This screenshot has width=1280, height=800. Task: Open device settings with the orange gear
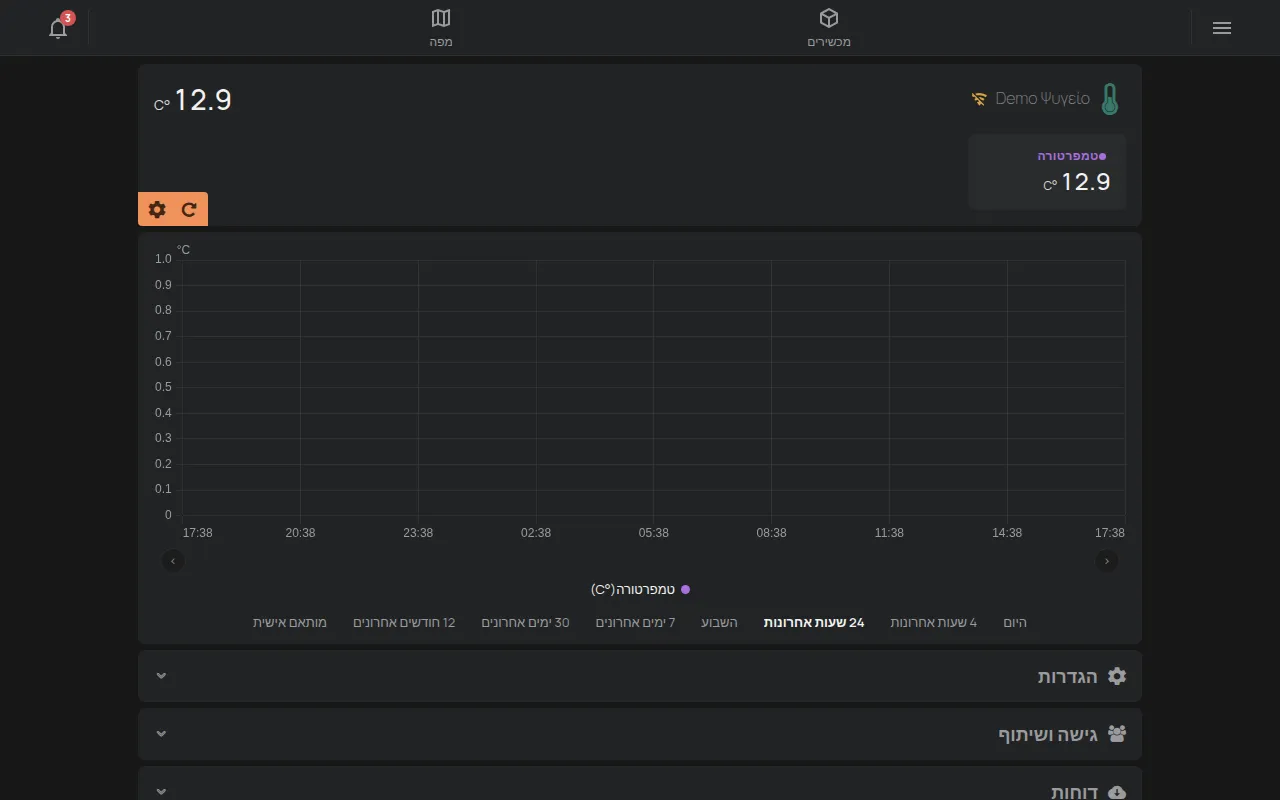tap(157, 209)
